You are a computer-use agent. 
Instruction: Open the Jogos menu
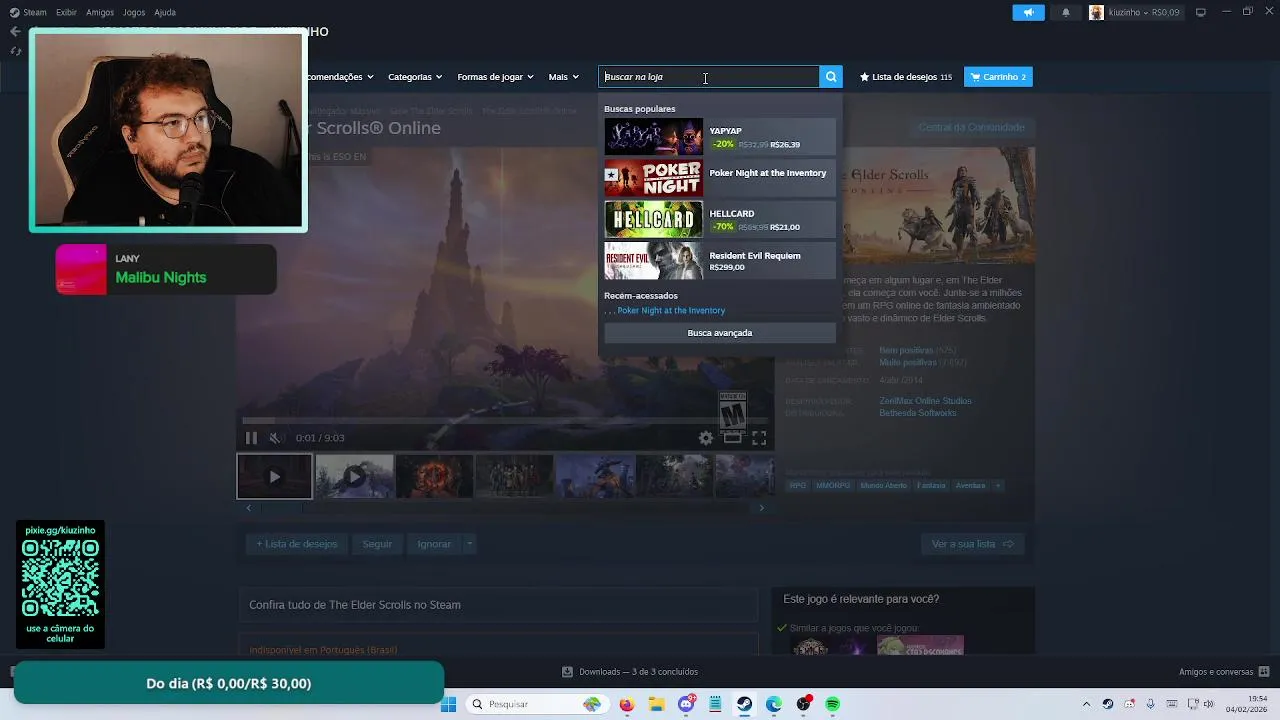[x=133, y=12]
